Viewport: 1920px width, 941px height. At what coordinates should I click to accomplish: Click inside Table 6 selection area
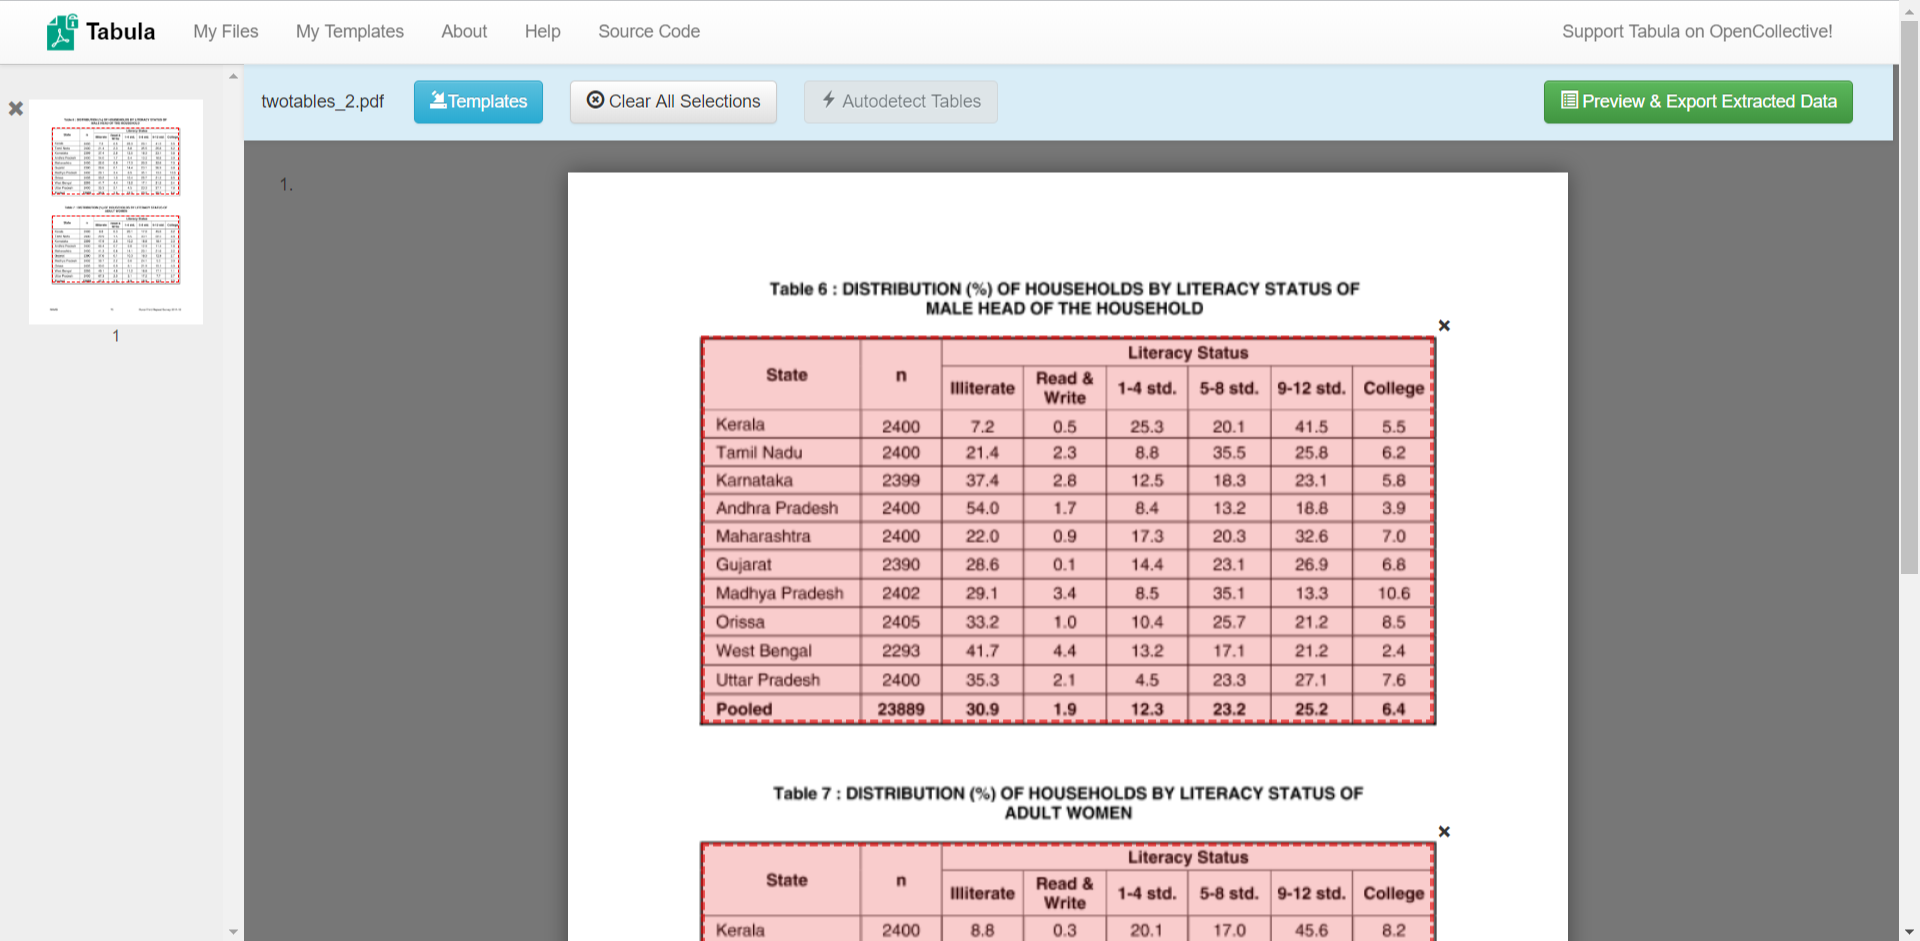tap(1067, 530)
